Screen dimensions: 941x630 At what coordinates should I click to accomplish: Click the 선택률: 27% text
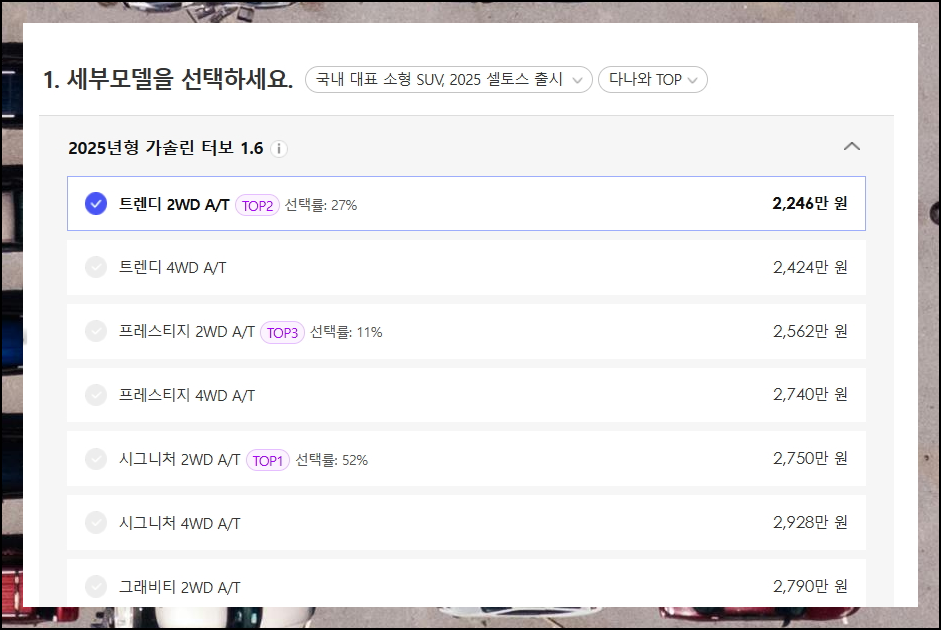point(320,205)
